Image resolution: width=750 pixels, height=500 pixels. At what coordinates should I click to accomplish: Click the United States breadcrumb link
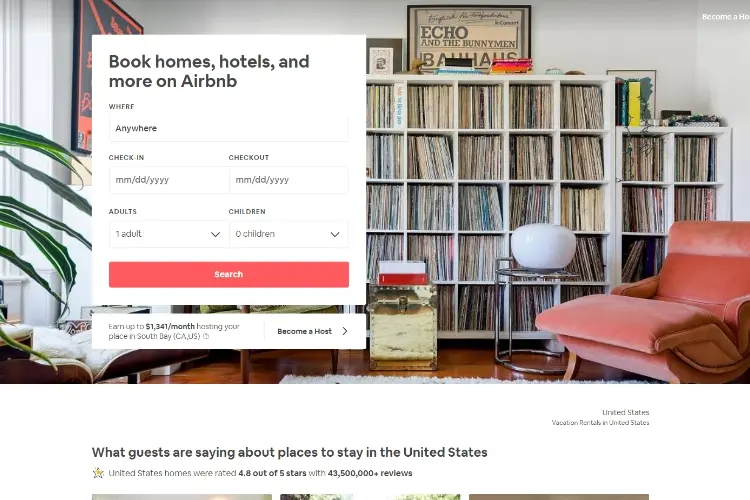[x=625, y=412]
